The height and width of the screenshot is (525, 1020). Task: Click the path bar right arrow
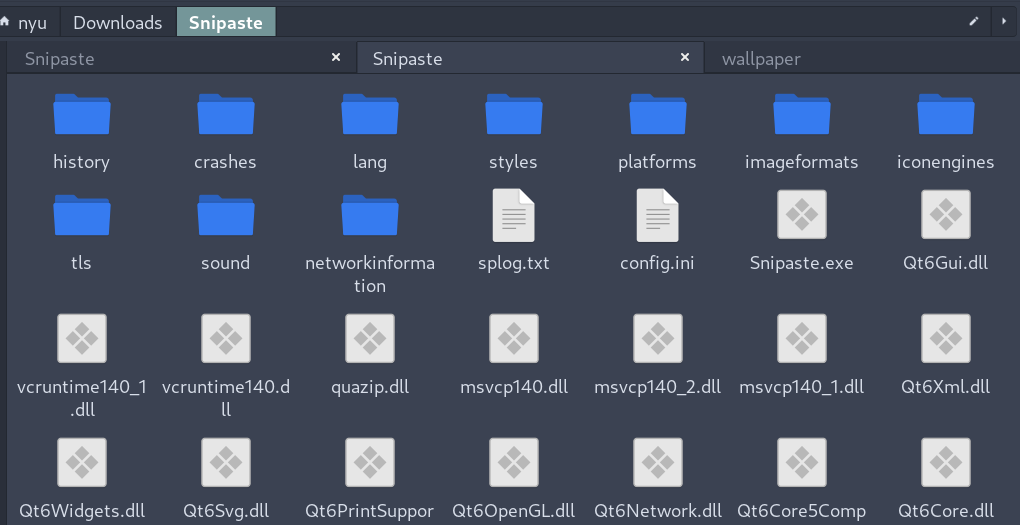point(1004,21)
